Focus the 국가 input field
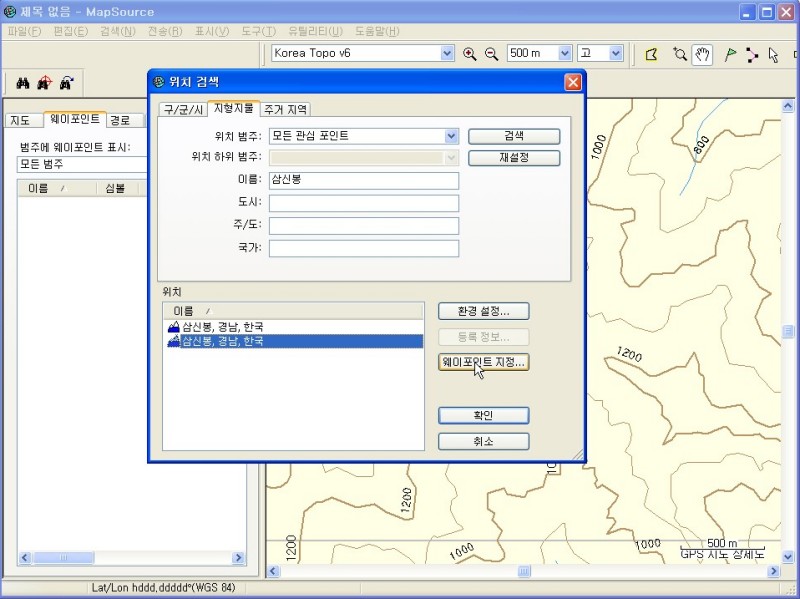 364,248
